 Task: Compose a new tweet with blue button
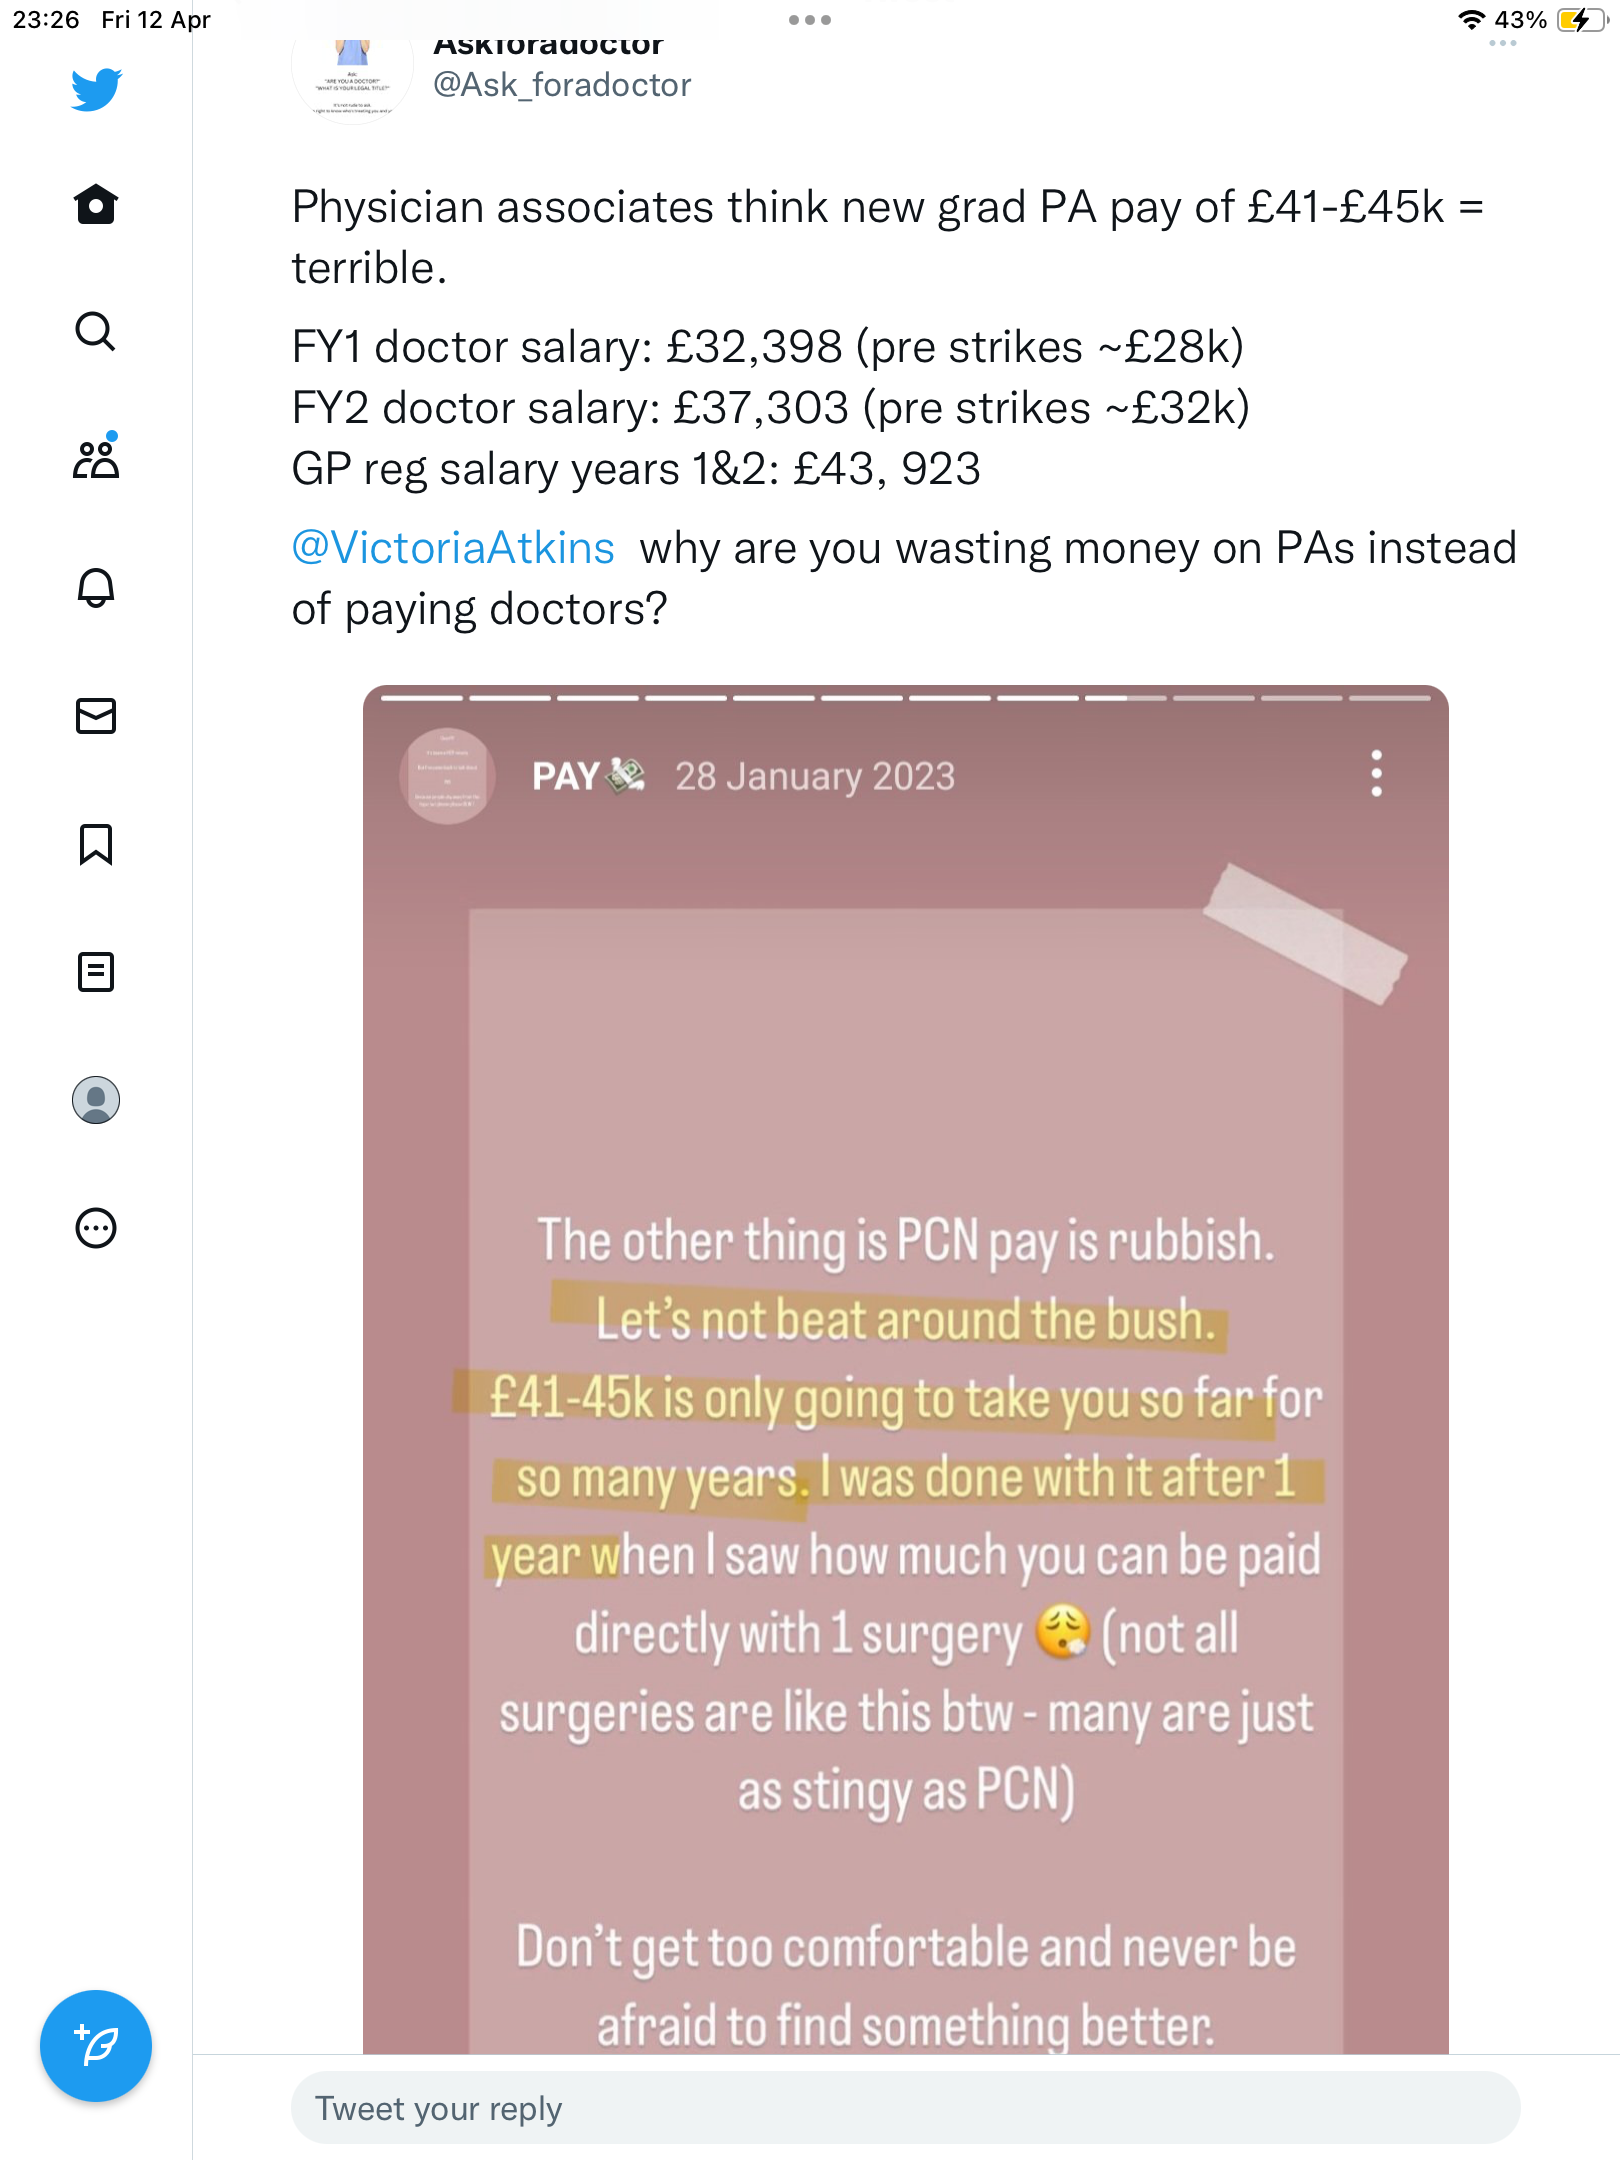click(96, 2046)
